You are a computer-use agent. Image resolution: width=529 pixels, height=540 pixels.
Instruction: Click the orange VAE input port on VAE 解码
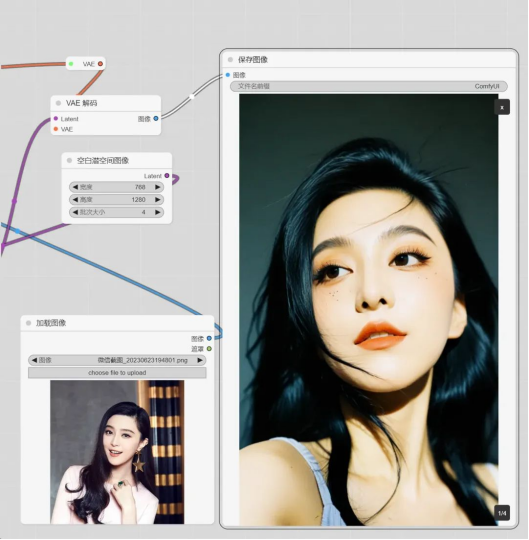[56, 129]
